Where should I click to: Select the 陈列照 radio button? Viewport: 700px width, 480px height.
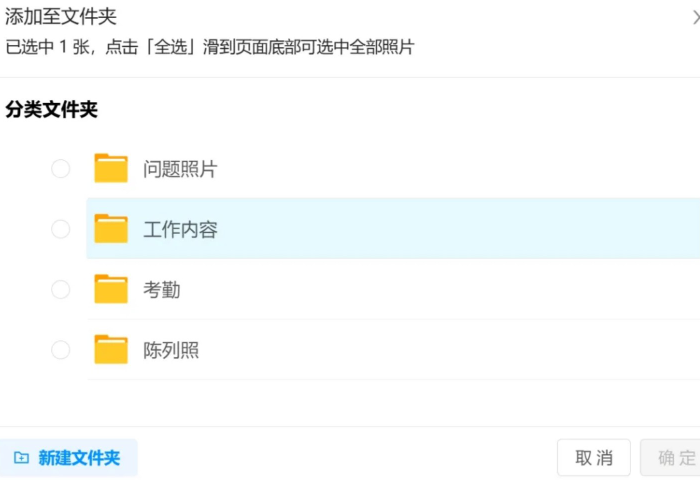click(x=60, y=350)
